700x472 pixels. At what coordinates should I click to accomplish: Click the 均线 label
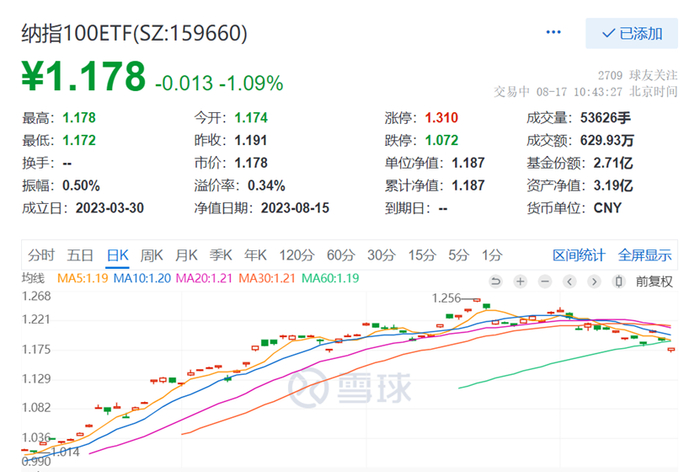[x=33, y=278]
